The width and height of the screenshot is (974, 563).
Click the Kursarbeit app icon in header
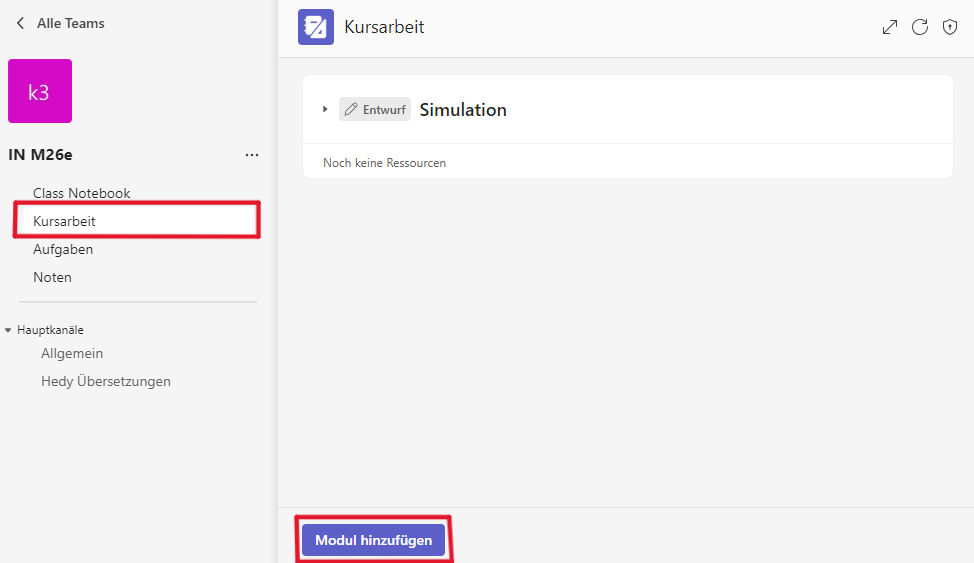(316, 27)
